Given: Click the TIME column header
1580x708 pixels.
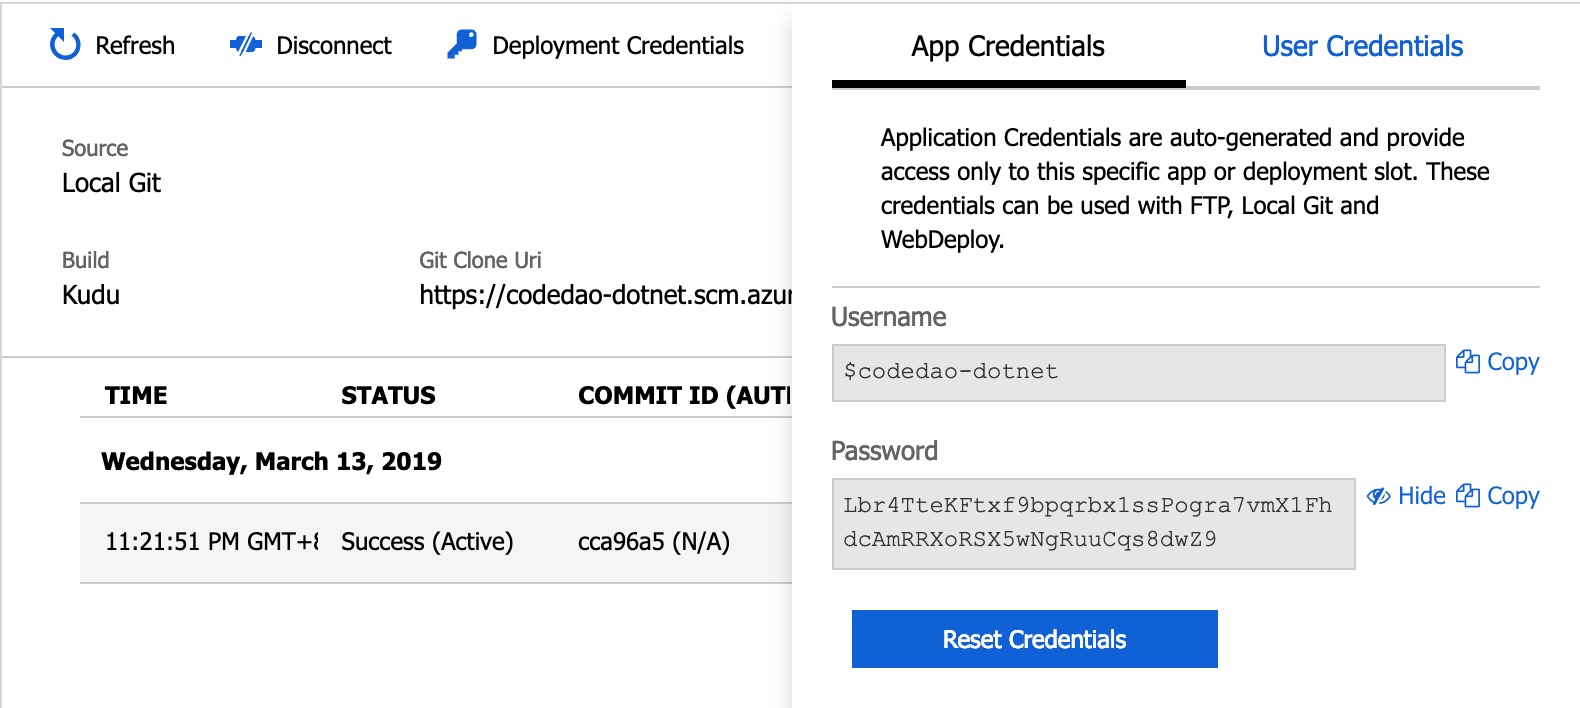Looking at the screenshot, I should [x=136, y=396].
